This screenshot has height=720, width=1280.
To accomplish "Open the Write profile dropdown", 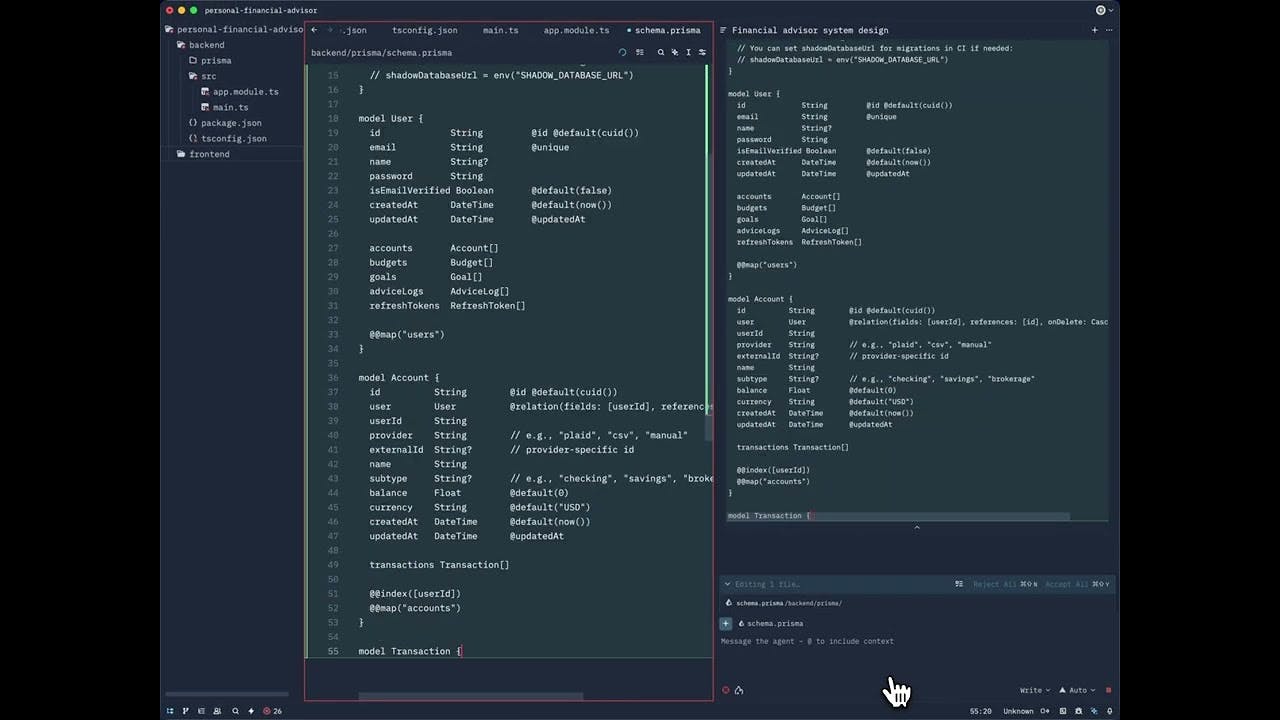I will point(1035,690).
